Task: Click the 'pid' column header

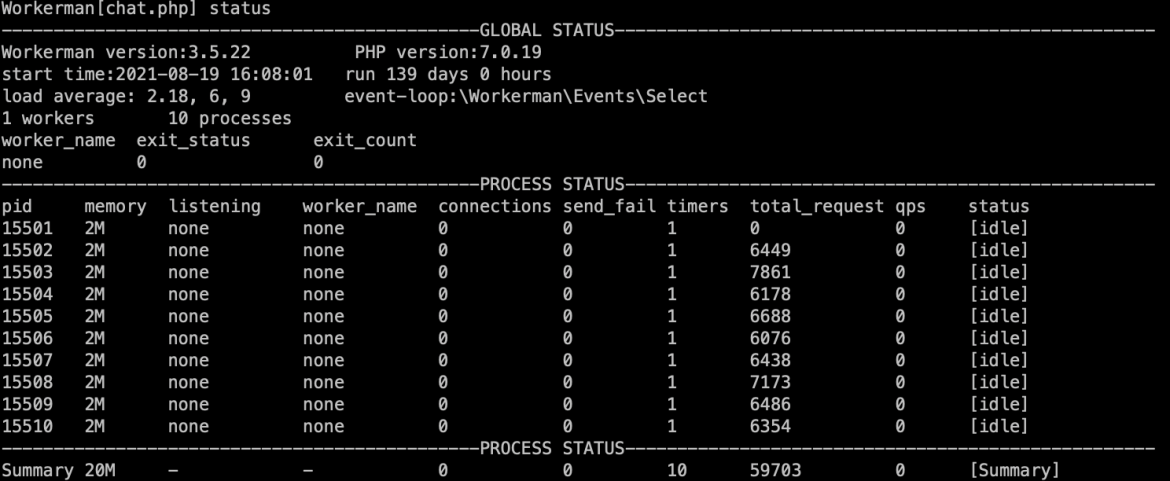Action: click(x=17, y=207)
